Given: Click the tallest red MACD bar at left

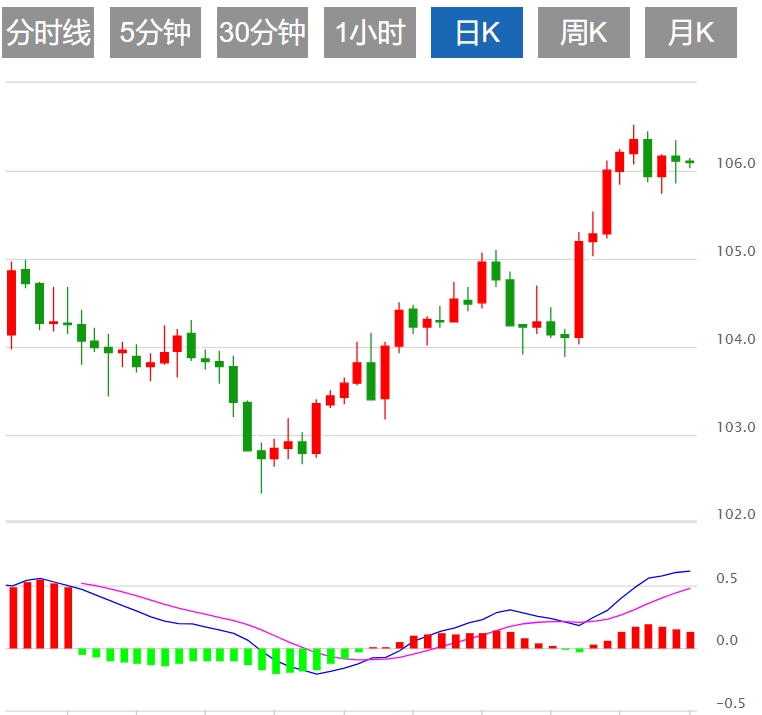Looking at the screenshot, I should [x=41, y=614].
